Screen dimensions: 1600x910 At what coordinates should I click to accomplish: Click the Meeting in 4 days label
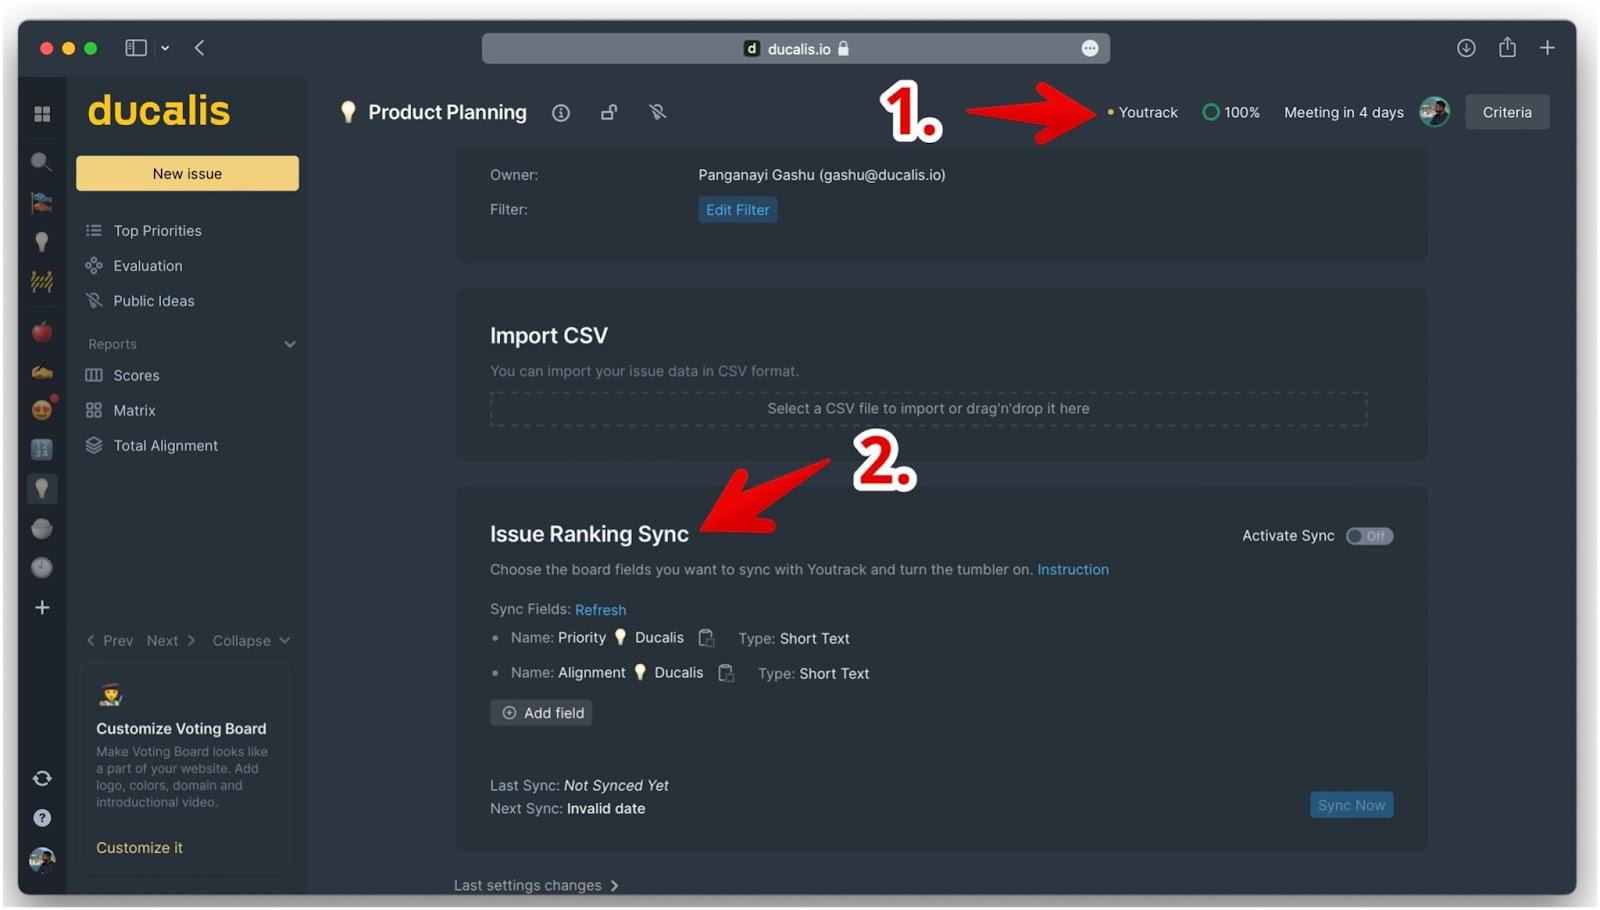pos(1343,113)
